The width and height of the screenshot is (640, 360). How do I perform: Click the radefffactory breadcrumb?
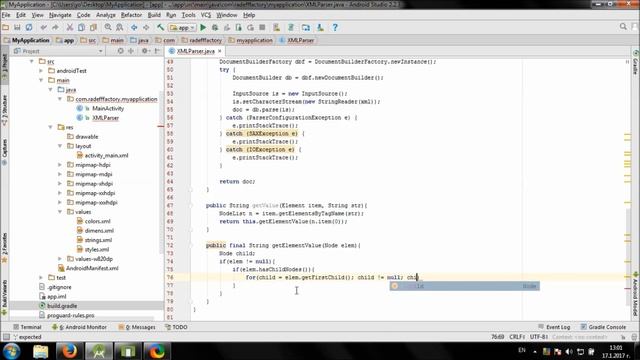point(202,40)
